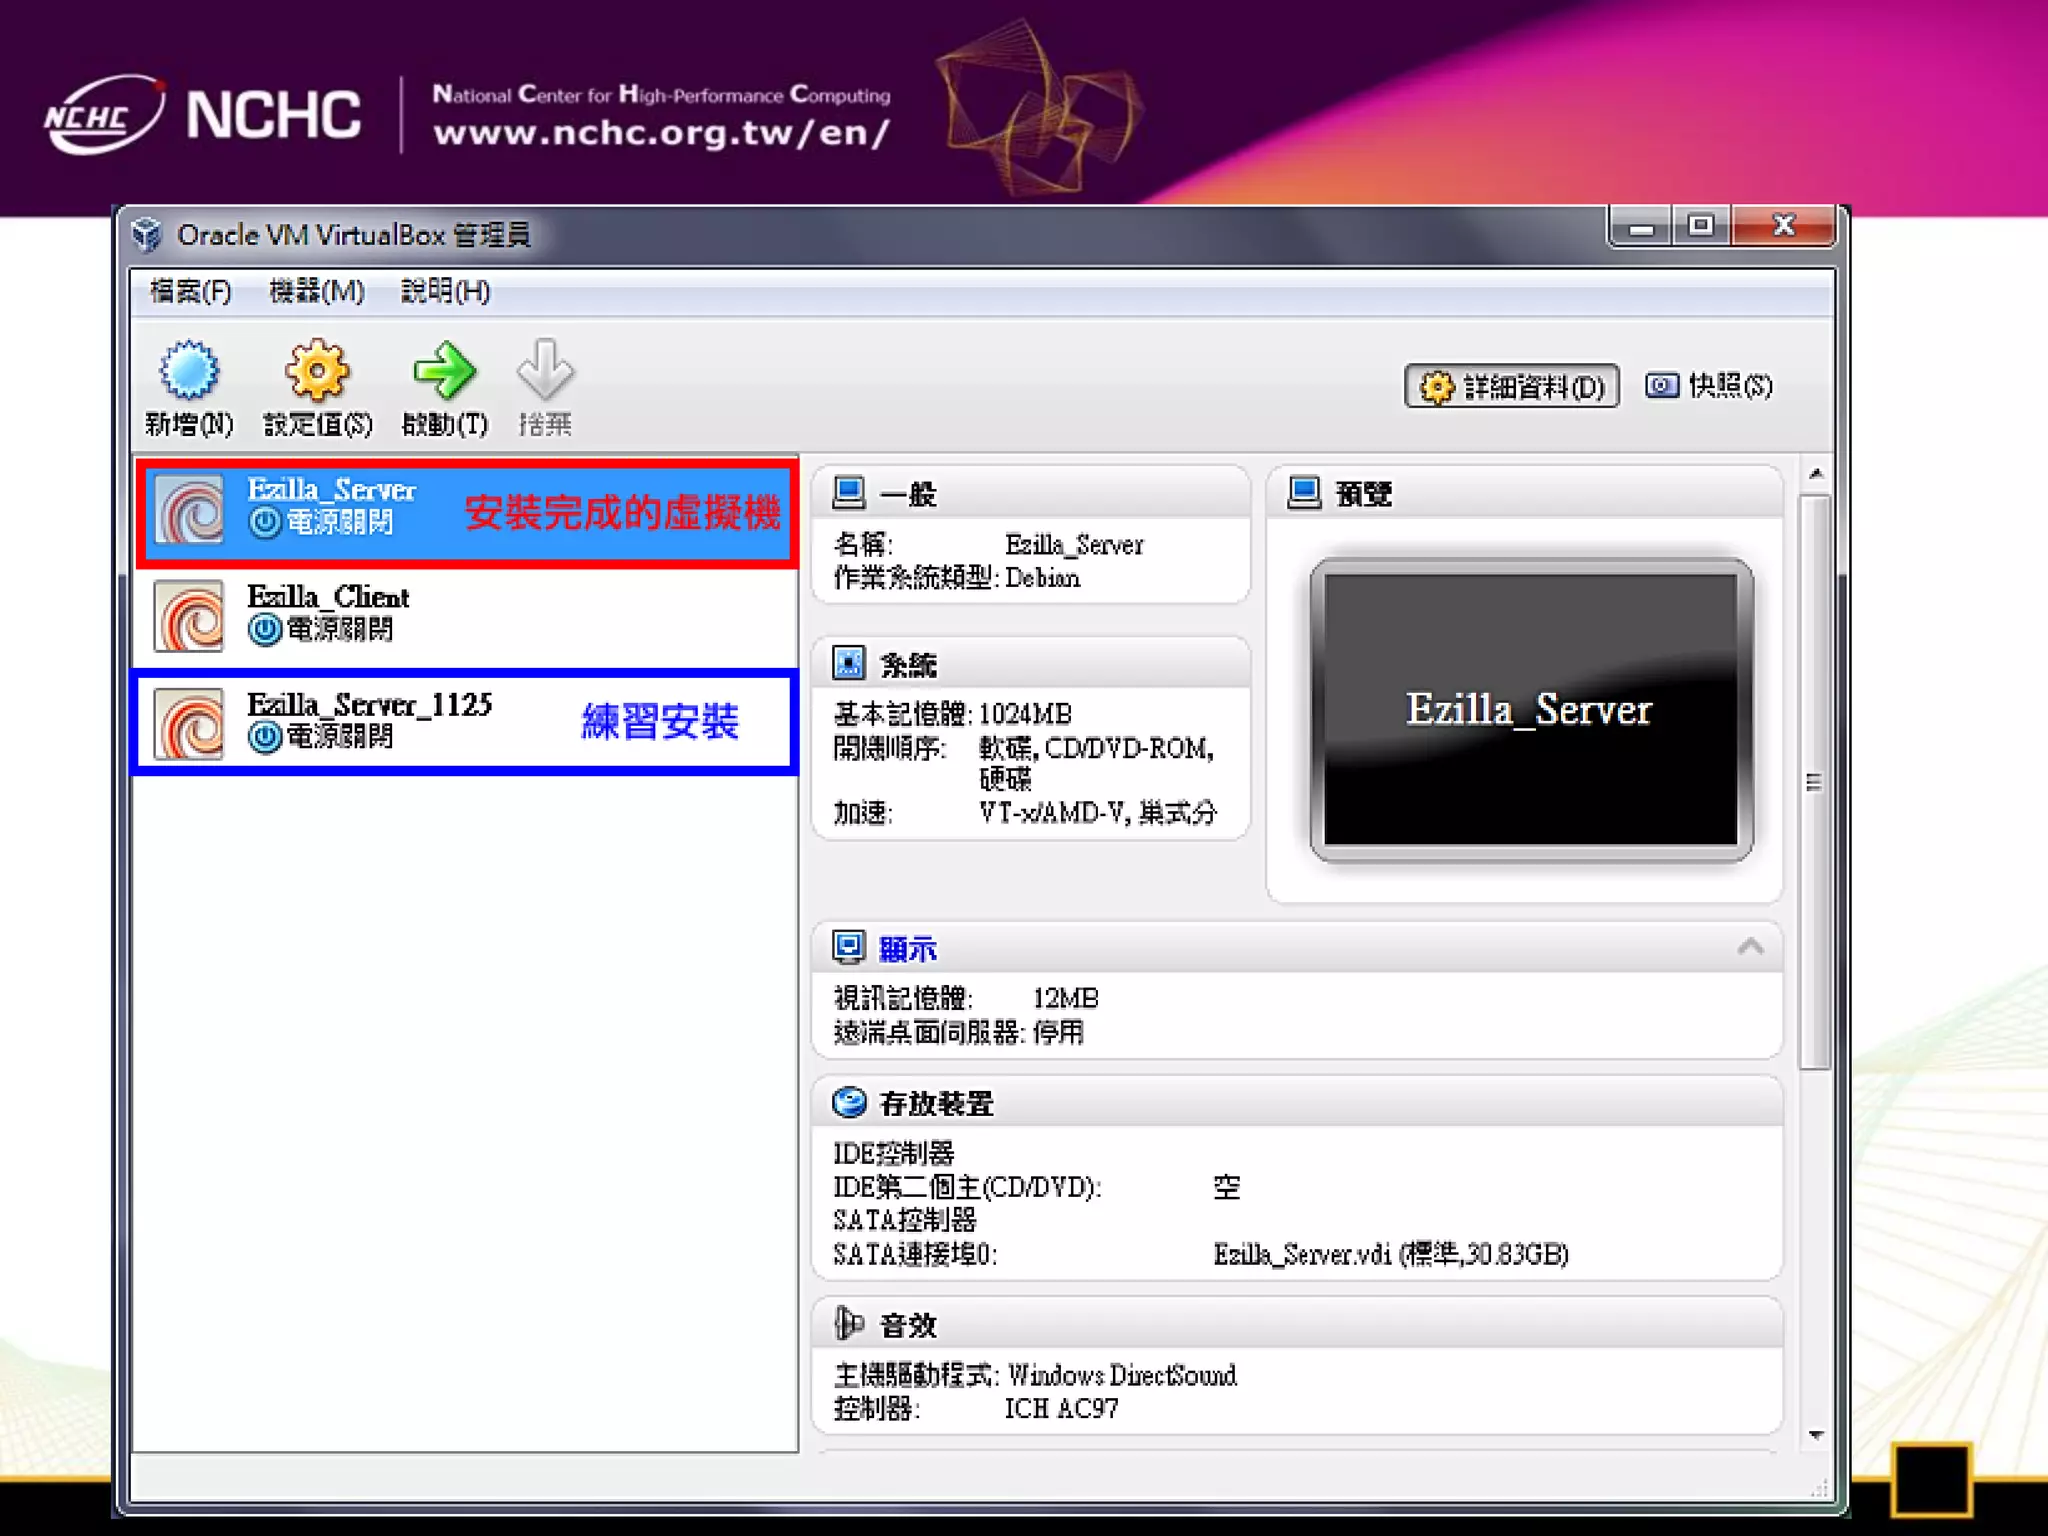The height and width of the screenshot is (1536, 2048).
Task: Click the System (系統) chip icon
Action: point(849,663)
